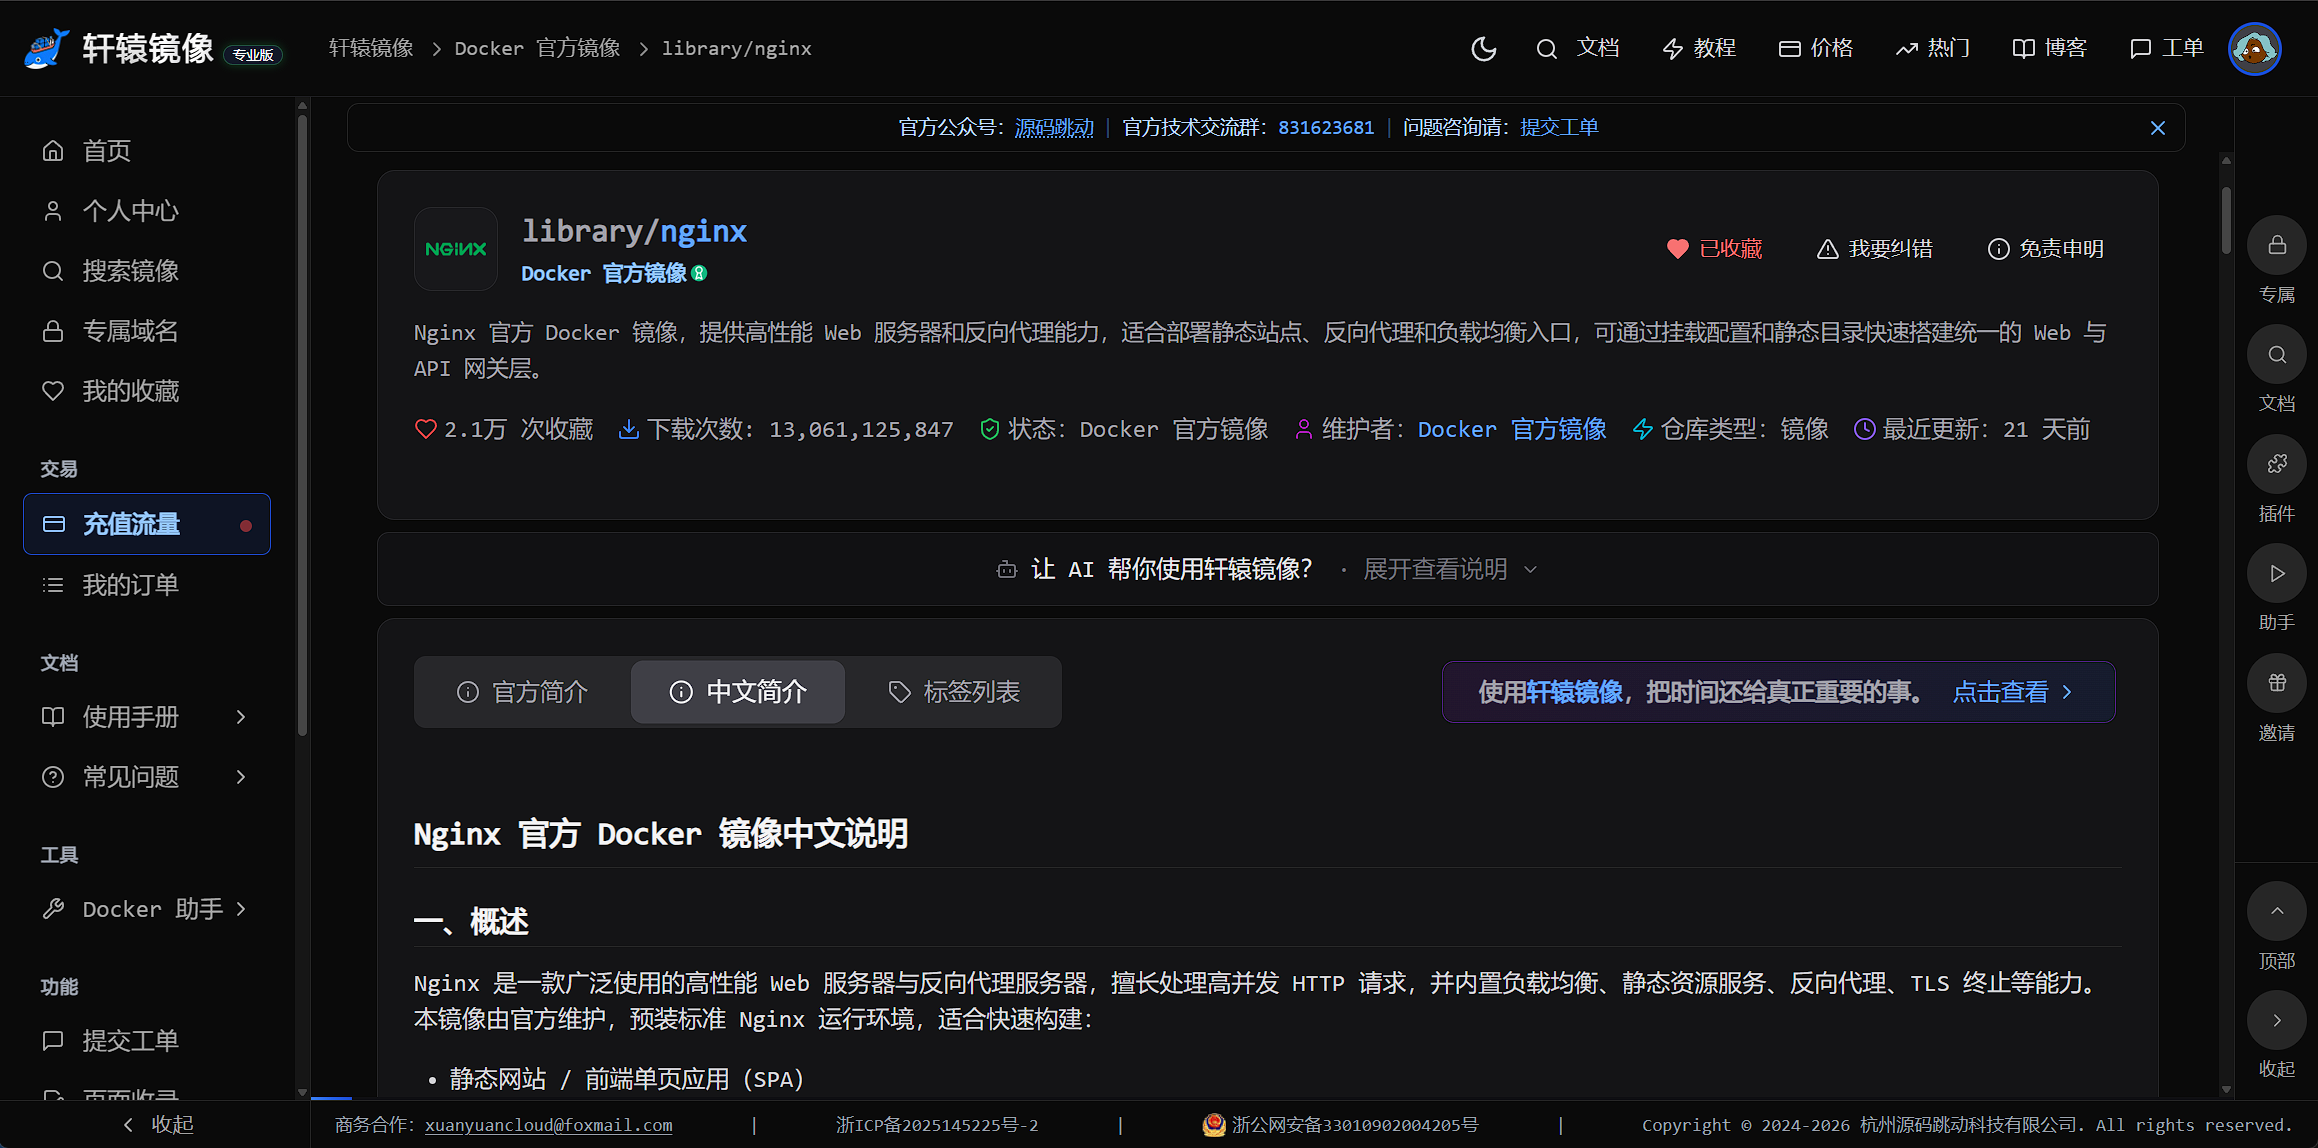Click the 维护者 person icon
Screen dimensions: 2318x1148
coord(1304,429)
